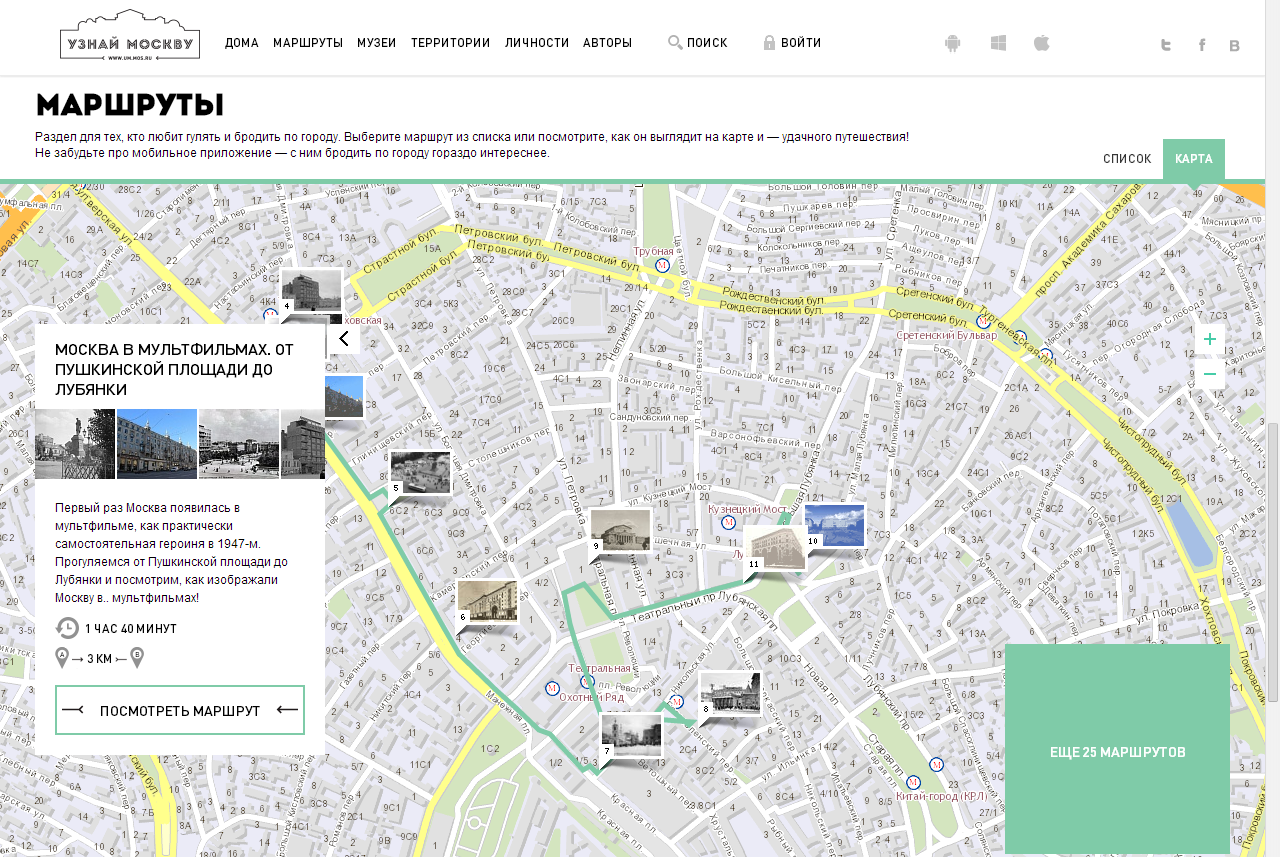The image size is (1280, 857).
Task: Open the Facebook social link
Action: tap(1201, 45)
